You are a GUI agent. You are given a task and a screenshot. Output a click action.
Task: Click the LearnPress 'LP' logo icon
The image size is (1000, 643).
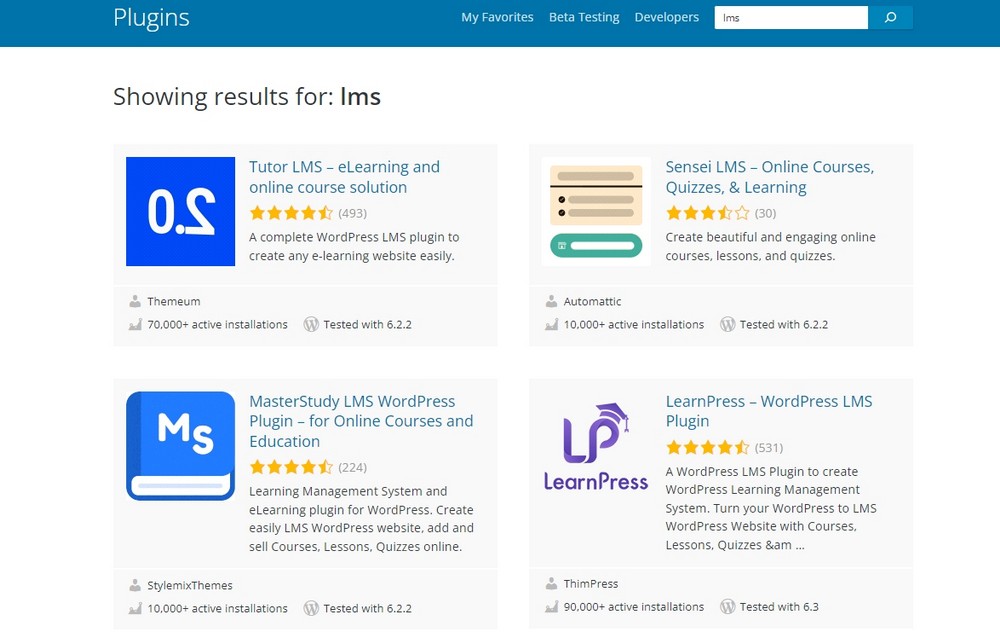pyautogui.click(x=596, y=446)
